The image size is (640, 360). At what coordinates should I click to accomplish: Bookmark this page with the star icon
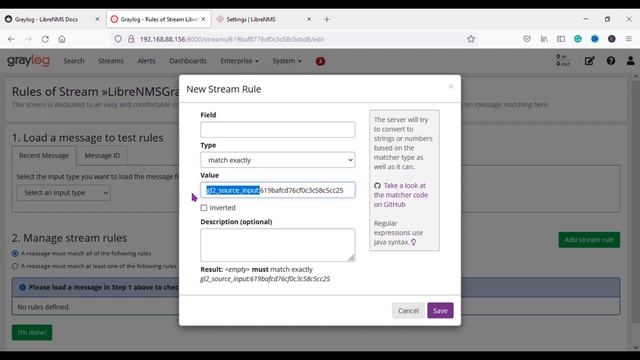click(471, 39)
